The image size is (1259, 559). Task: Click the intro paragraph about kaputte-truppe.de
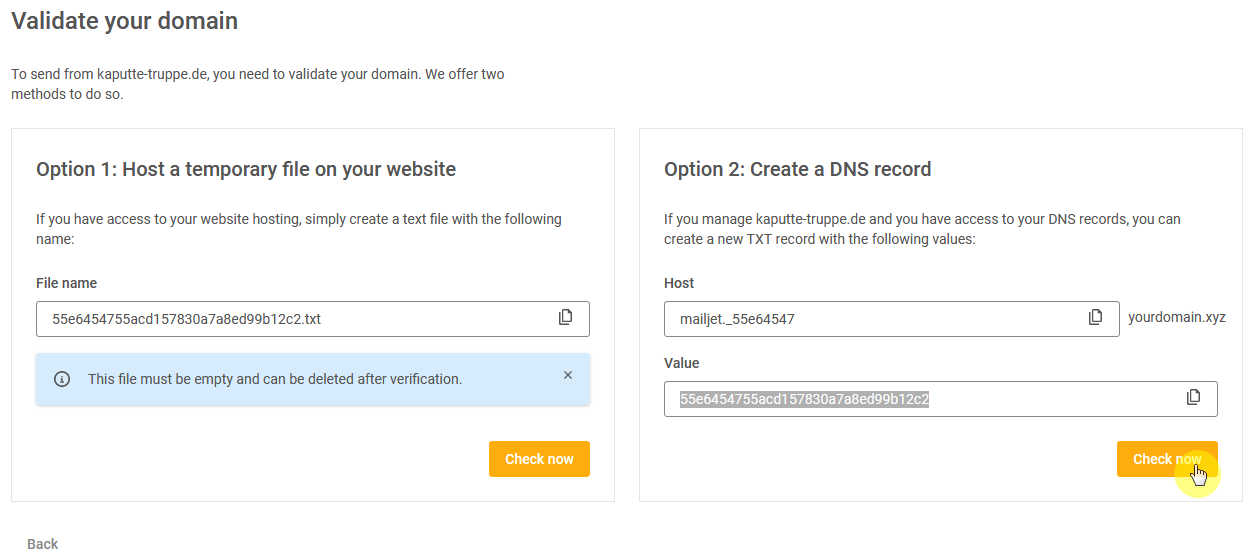[257, 84]
